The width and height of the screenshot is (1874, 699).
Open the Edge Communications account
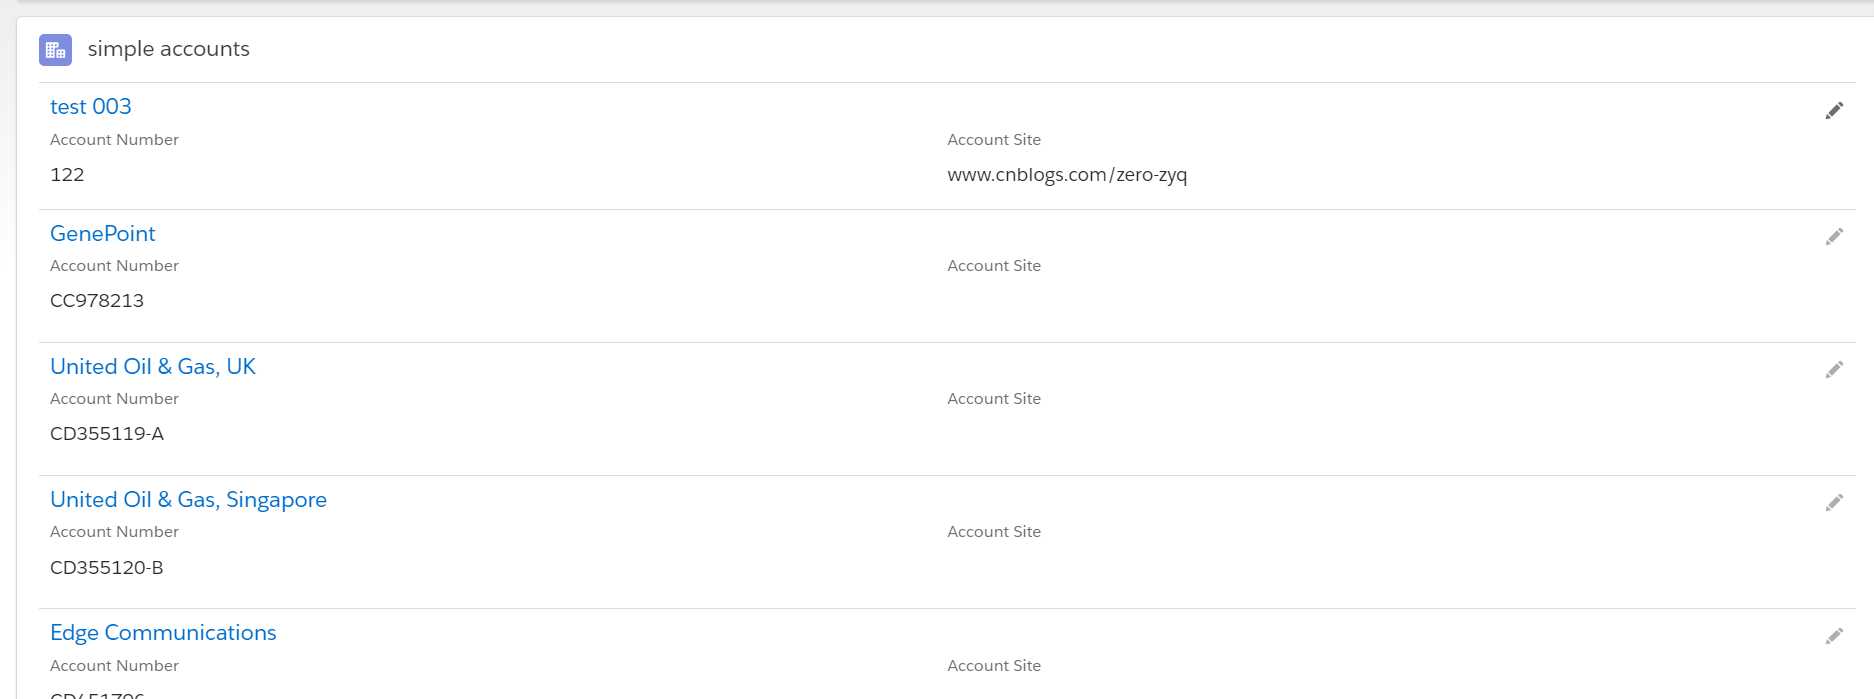pyautogui.click(x=163, y=632)
